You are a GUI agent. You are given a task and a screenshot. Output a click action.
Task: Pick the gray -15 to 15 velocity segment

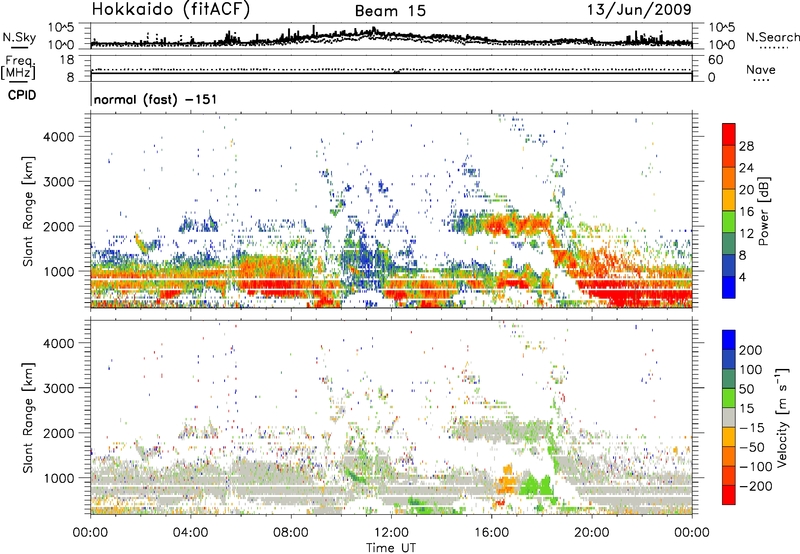(x=729, y=418)
